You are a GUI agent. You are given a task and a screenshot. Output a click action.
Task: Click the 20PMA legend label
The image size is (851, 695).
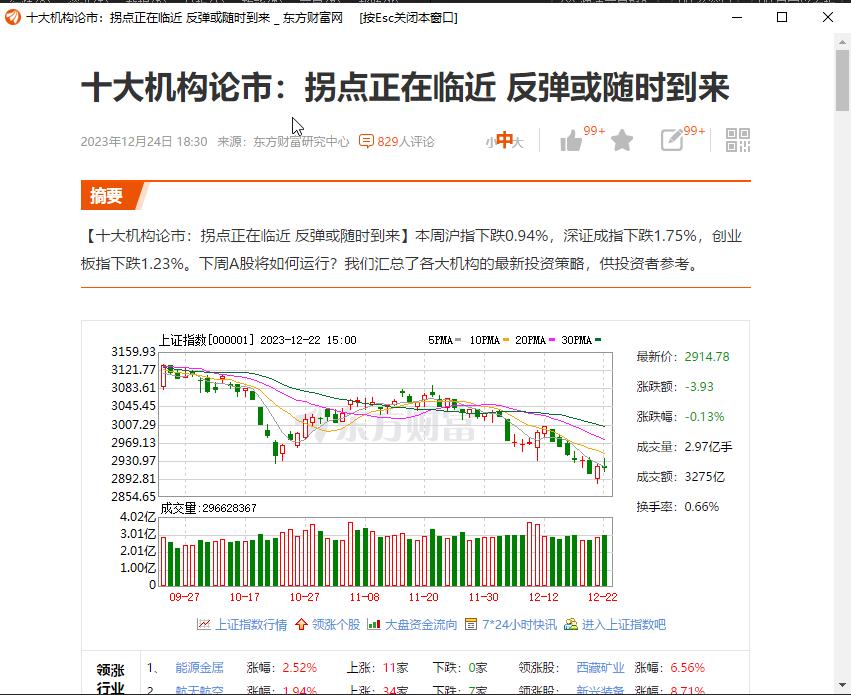coord(530,340)
